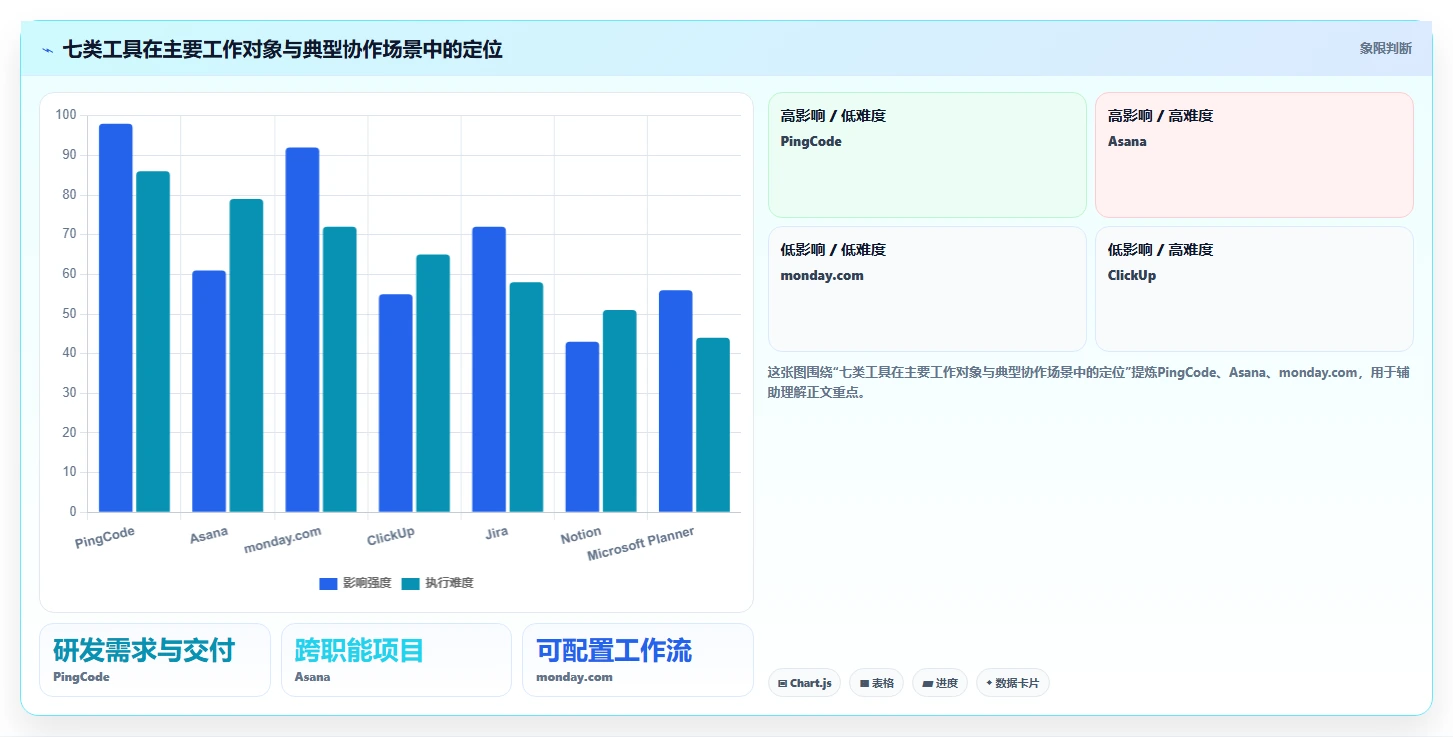Select the 低影响 / 高难度 ClickUp quadrant card
The width and height of the screenshot is (1453, 737).
coord(1254,289)
